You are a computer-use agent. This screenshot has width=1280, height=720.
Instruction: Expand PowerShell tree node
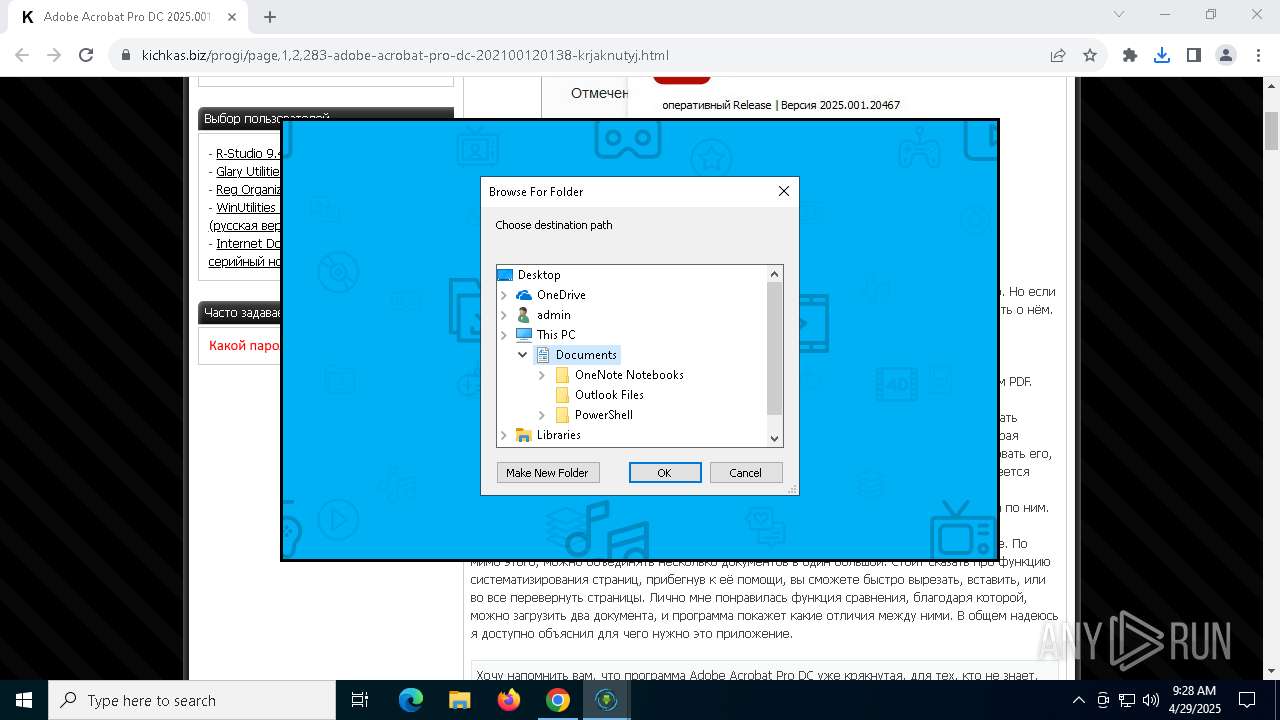pos(542,415)
